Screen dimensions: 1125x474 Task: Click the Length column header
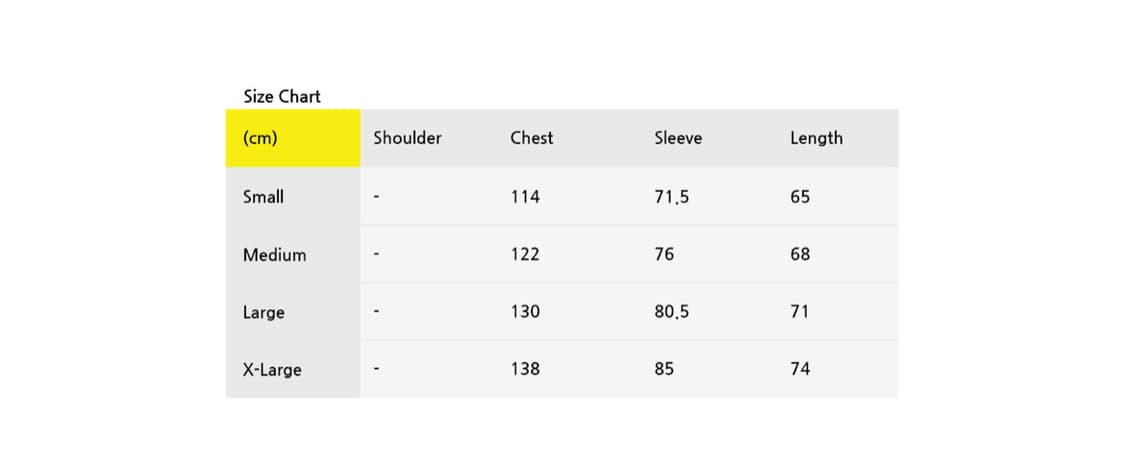(x=816, y=138)
